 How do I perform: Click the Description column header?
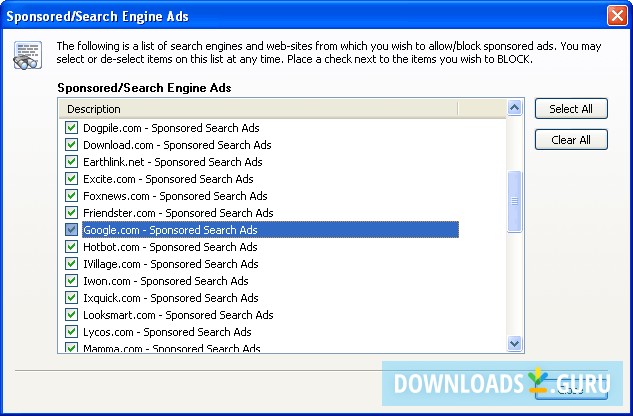point(258,109)
